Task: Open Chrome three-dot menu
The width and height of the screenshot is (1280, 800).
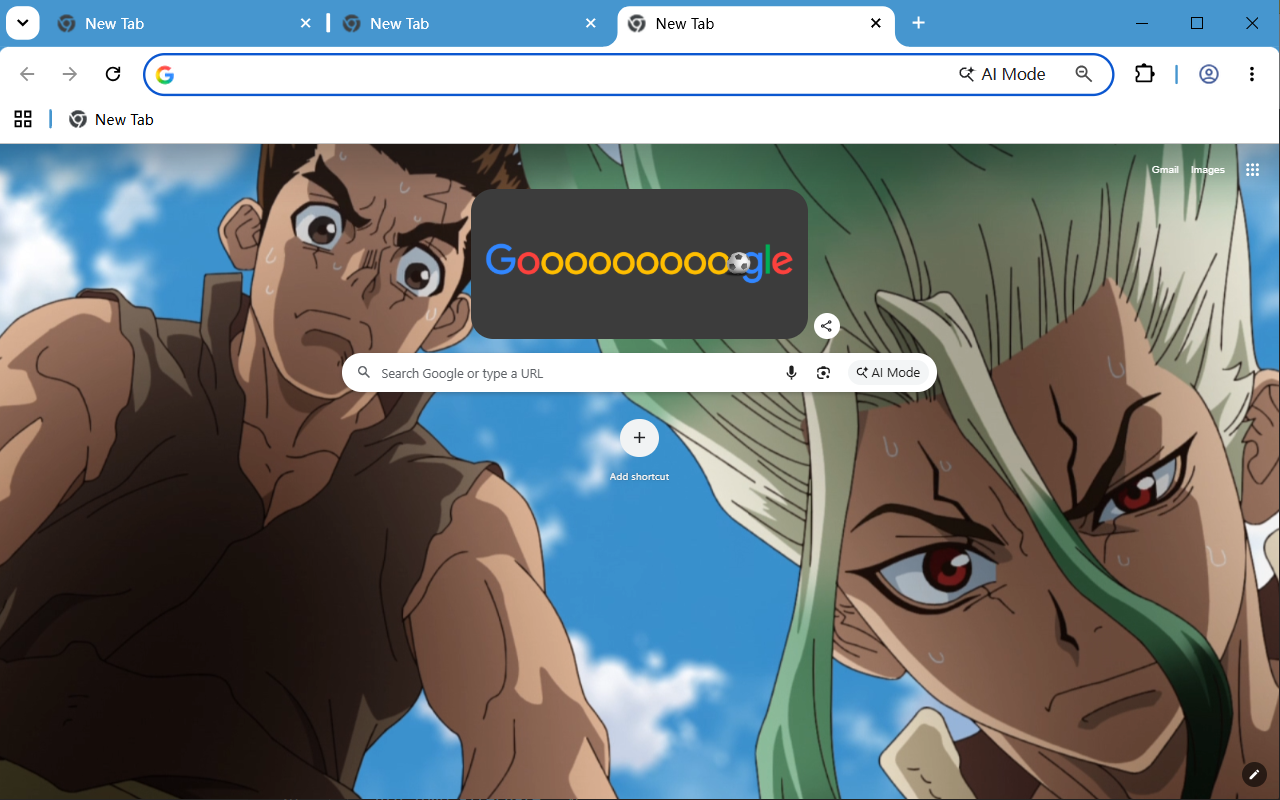Action: click(1252, 74)
